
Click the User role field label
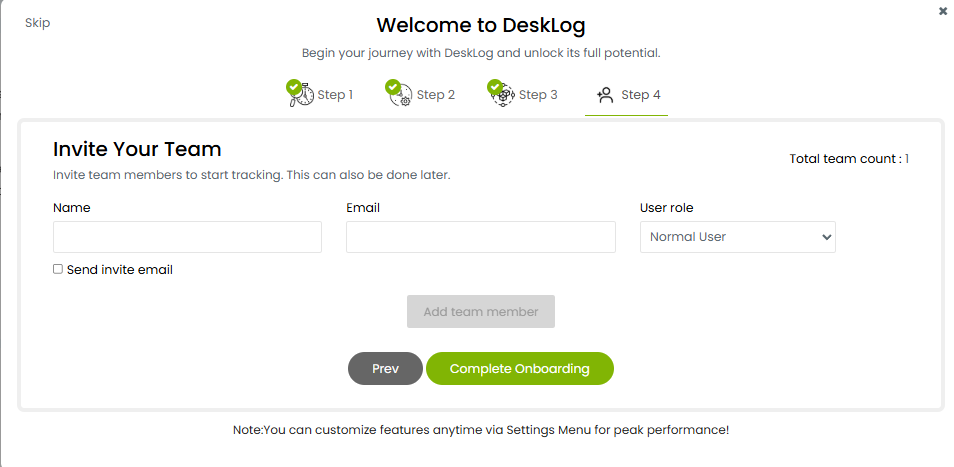click(667, 208)
